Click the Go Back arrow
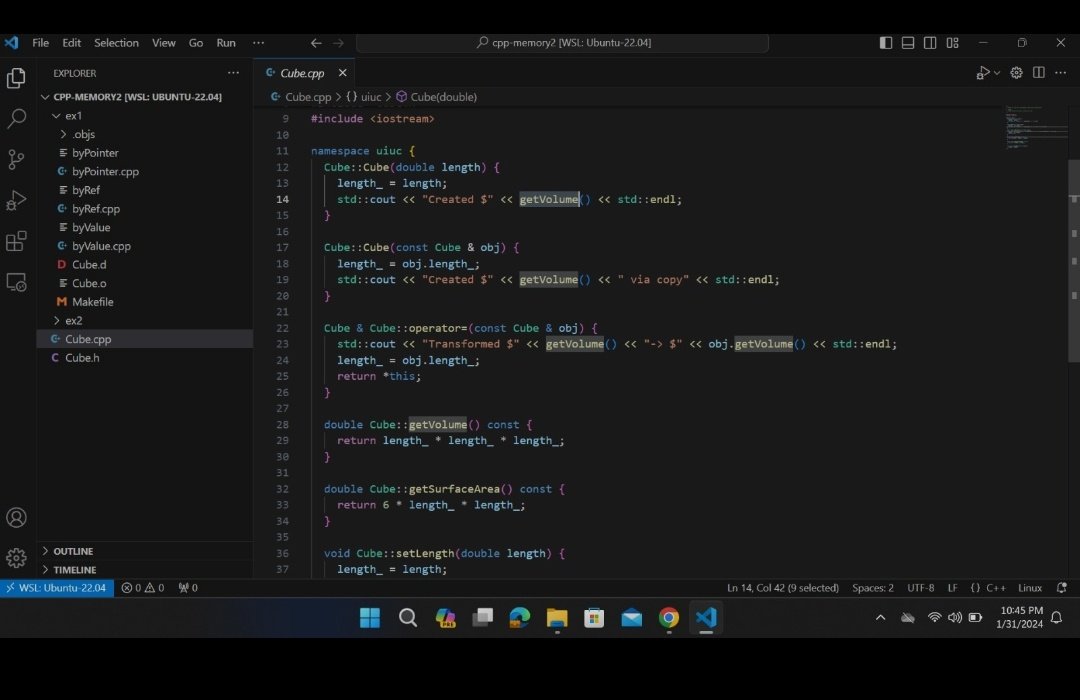Viewport: 1080px width, 700px height. coord(316,43)
